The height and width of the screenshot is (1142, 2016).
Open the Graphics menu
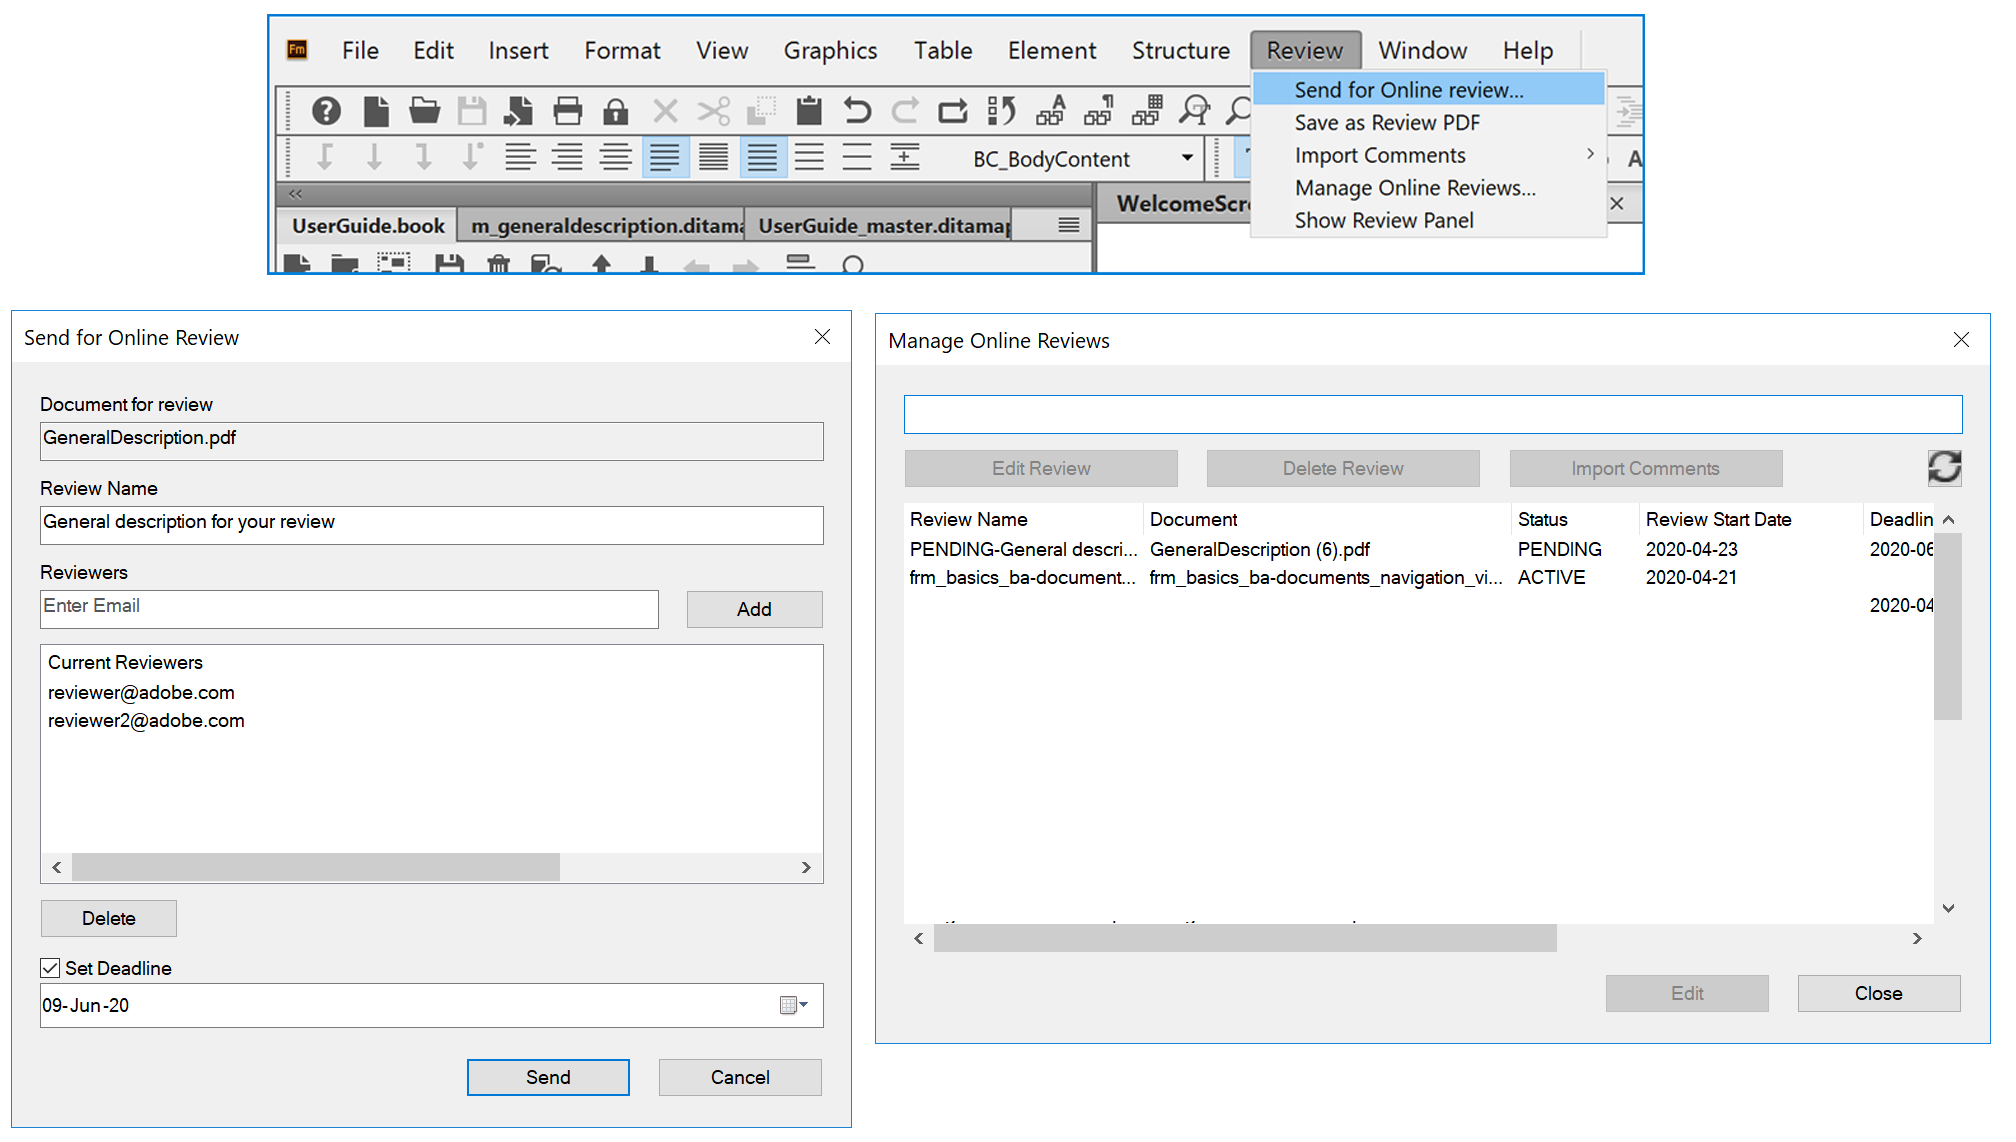pyautogui.click(x=830, y=50)
